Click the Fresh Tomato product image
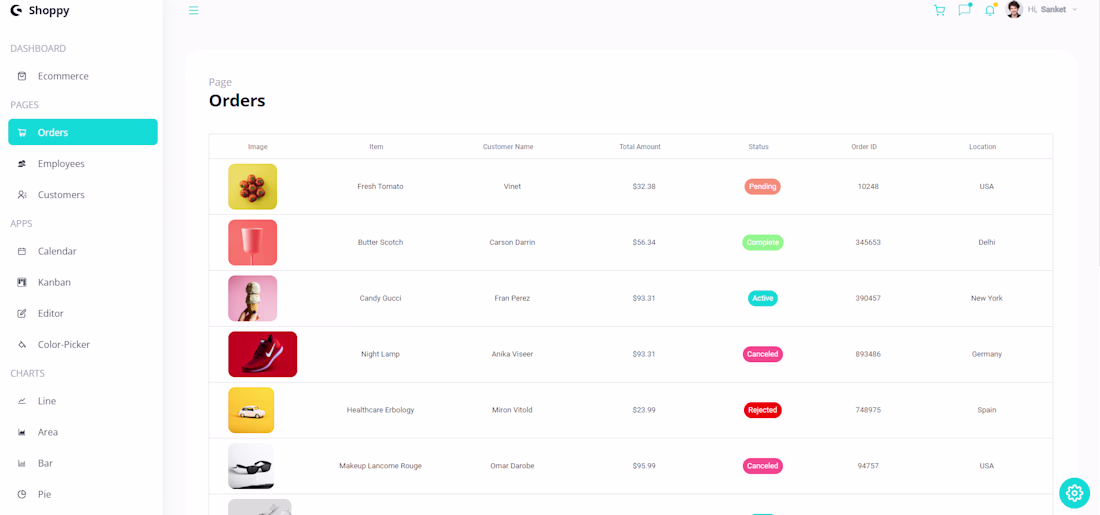This screenshot has width=1100, height=515. [x=253, y=187]
